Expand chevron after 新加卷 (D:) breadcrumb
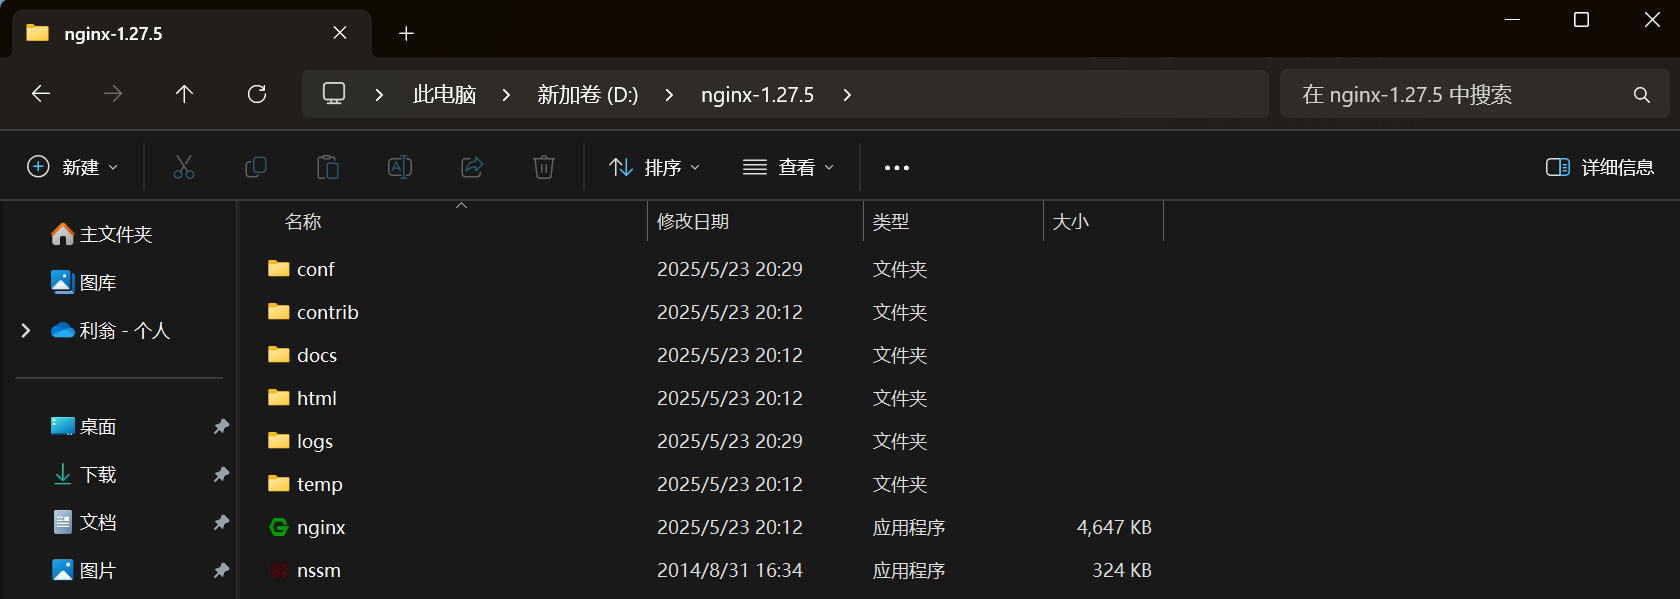Screen dimensions: 1680x599 [669, 95]
